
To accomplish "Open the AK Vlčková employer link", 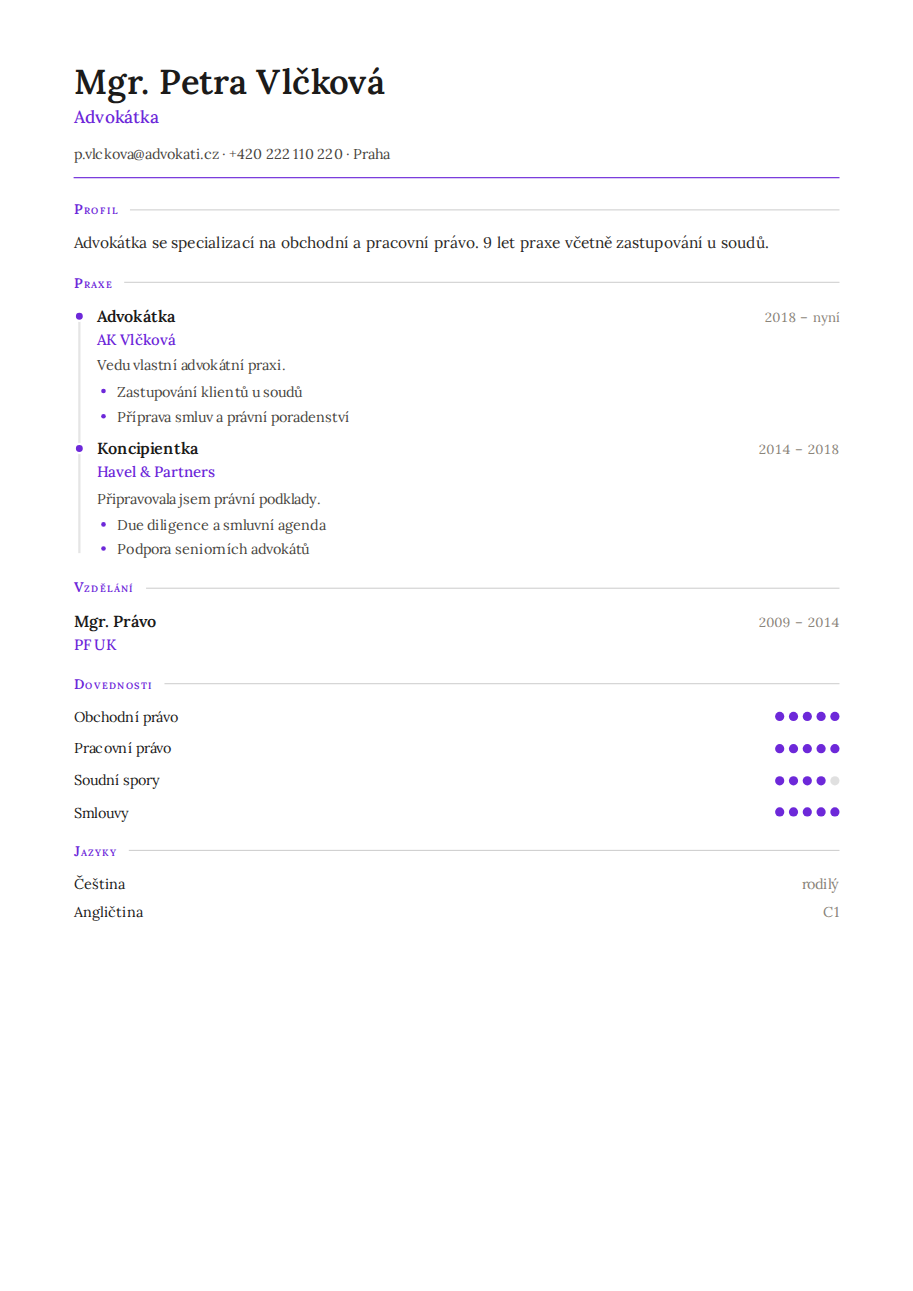I will coord(136,340).
